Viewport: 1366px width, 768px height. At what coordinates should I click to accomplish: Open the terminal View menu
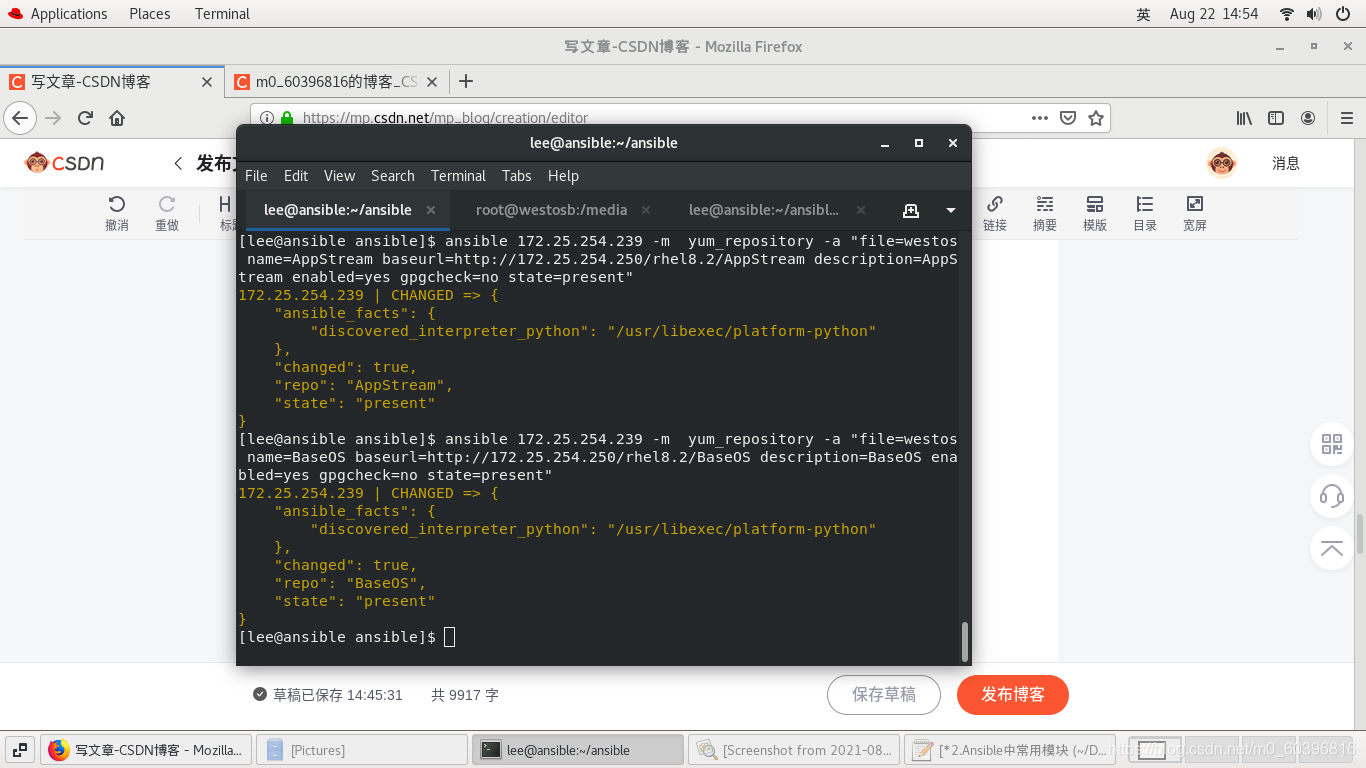click(340, 175)
